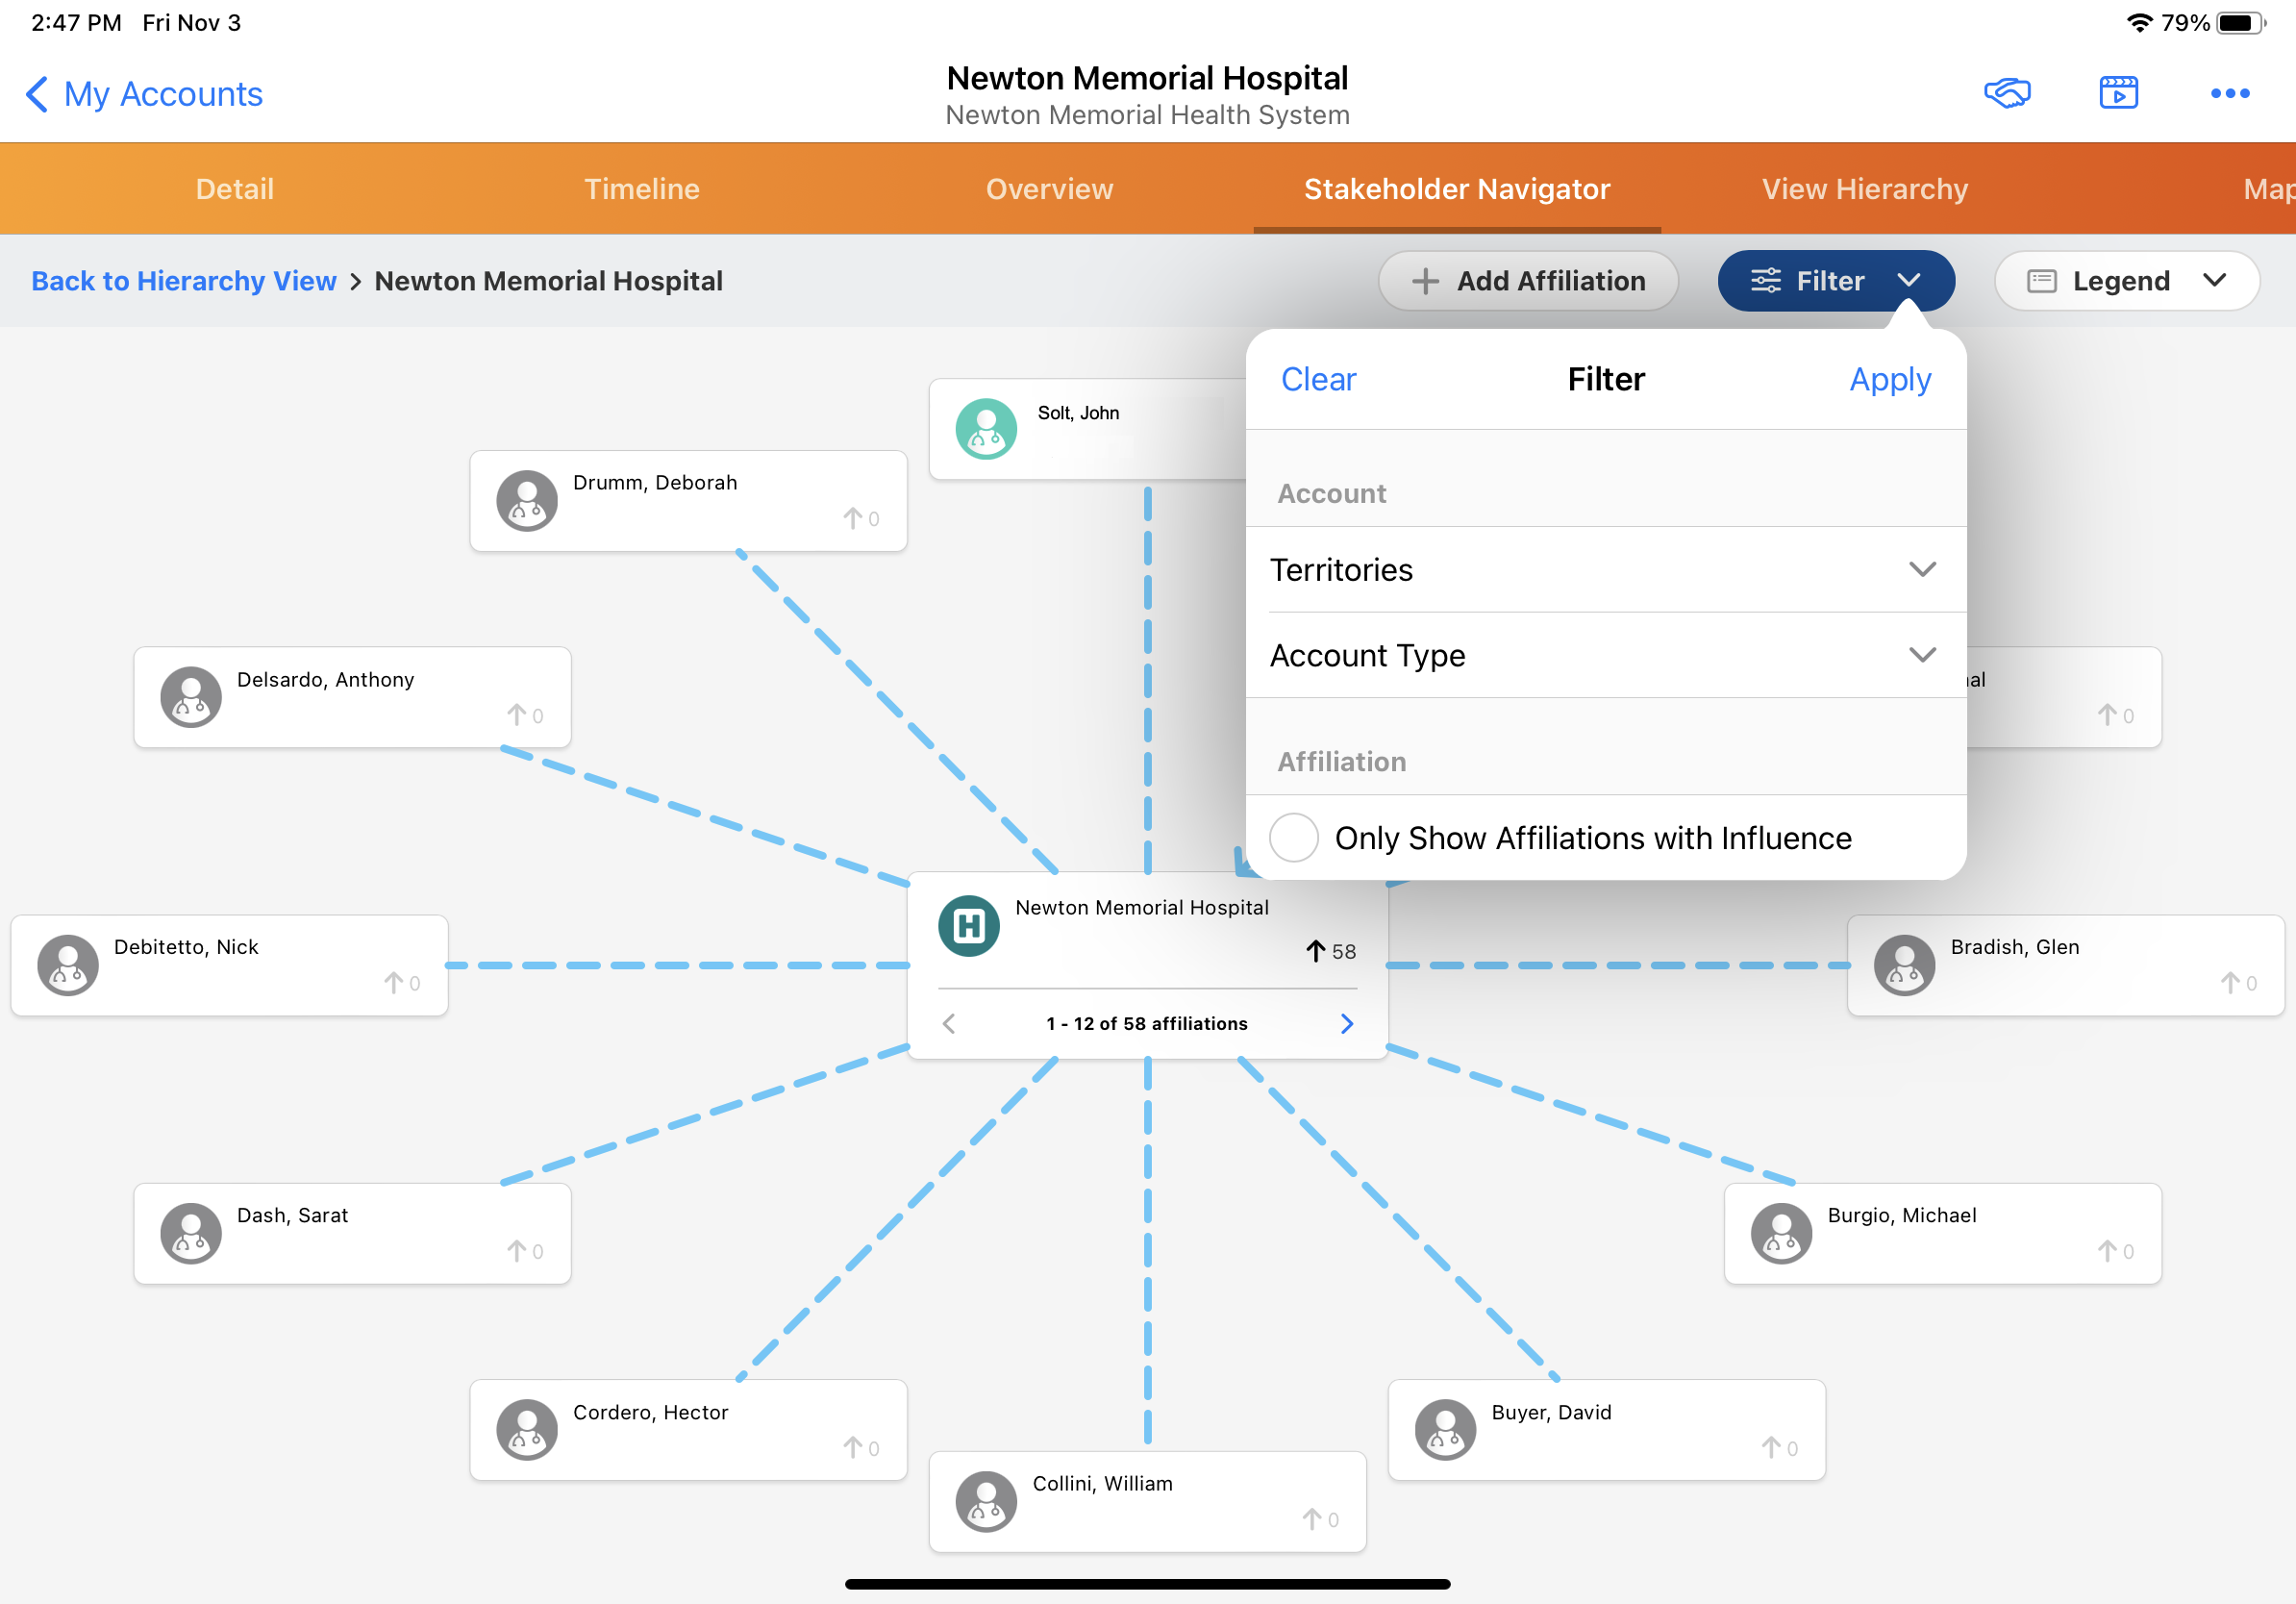The width and height of the screenshot is (2296, 1604).
Task: Click the previous affiliations page arrow
Action: 949,1023
